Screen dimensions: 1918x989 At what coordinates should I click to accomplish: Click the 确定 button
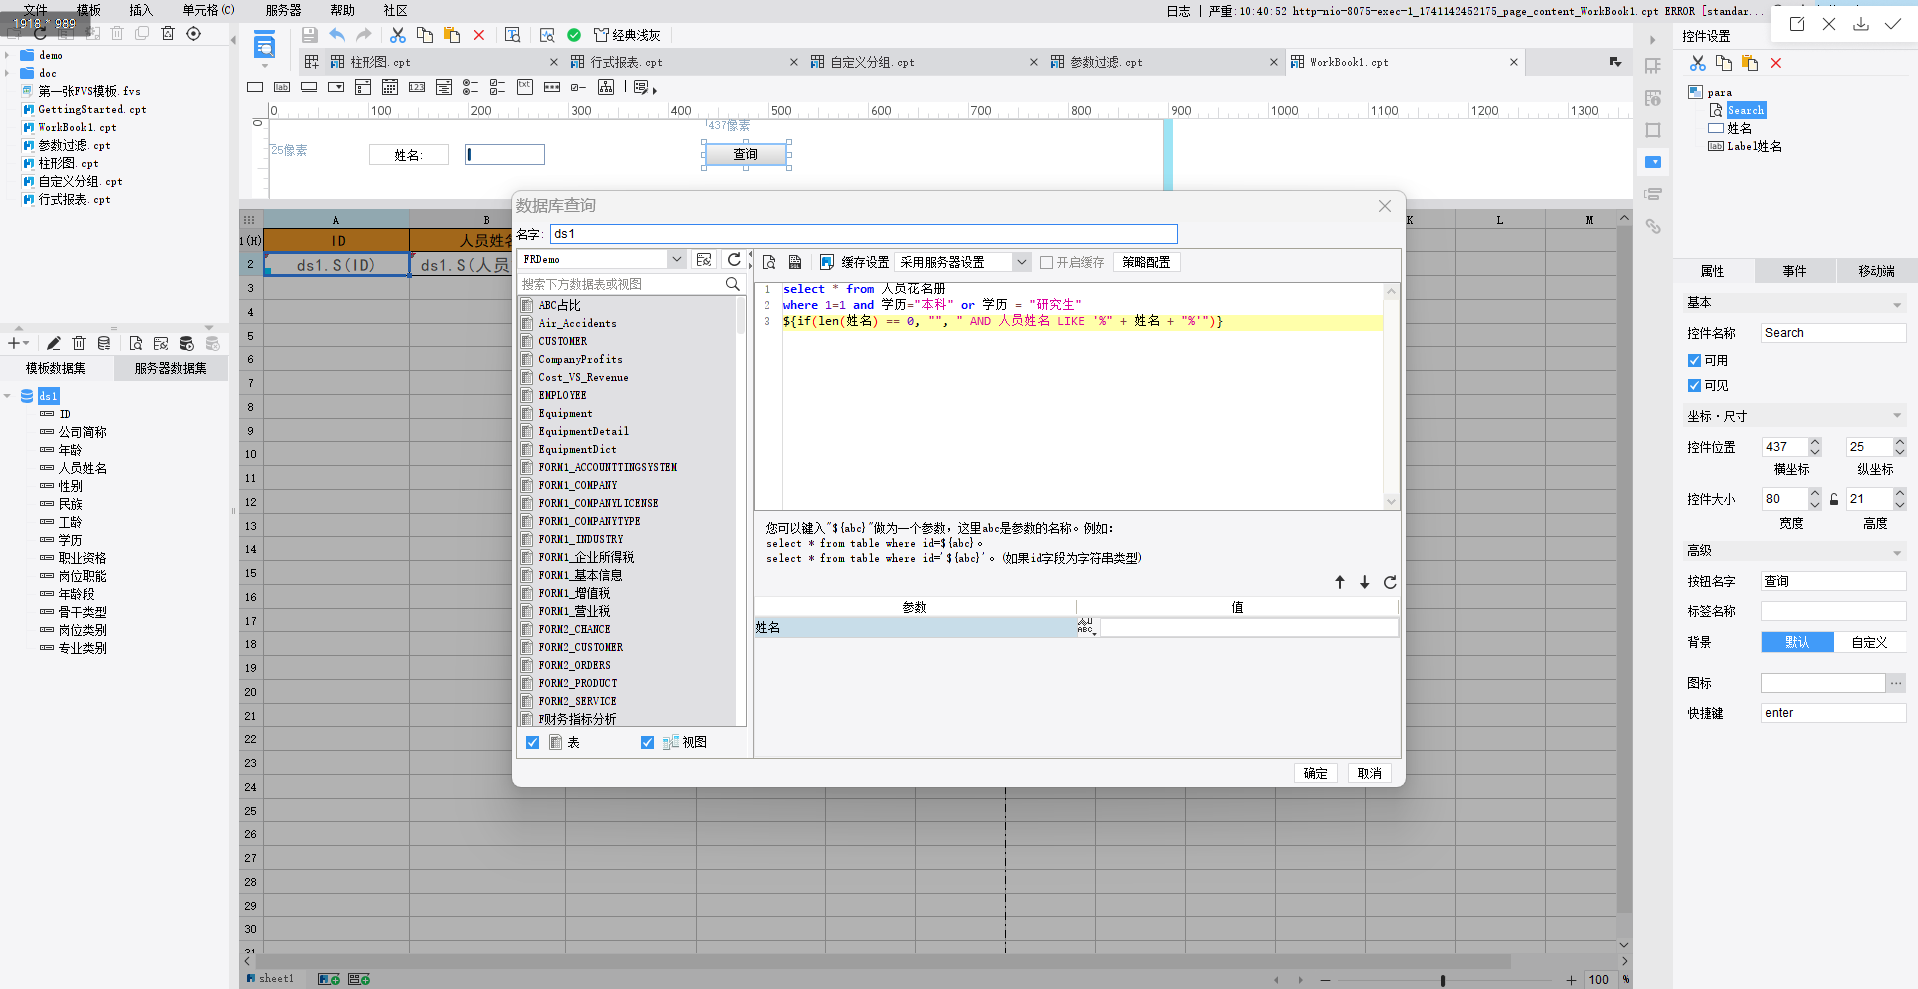point(1315,773)
